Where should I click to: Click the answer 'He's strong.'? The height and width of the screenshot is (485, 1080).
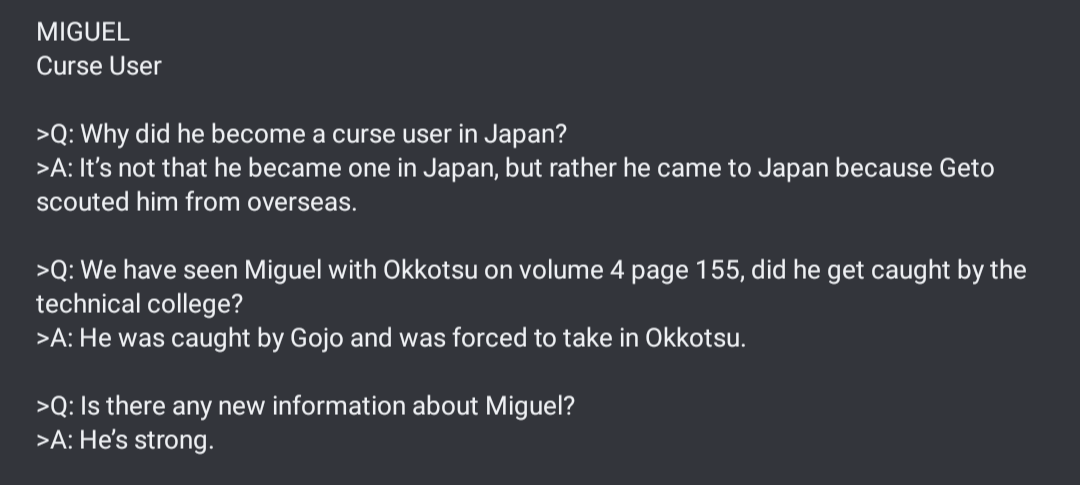click(125, 440)
